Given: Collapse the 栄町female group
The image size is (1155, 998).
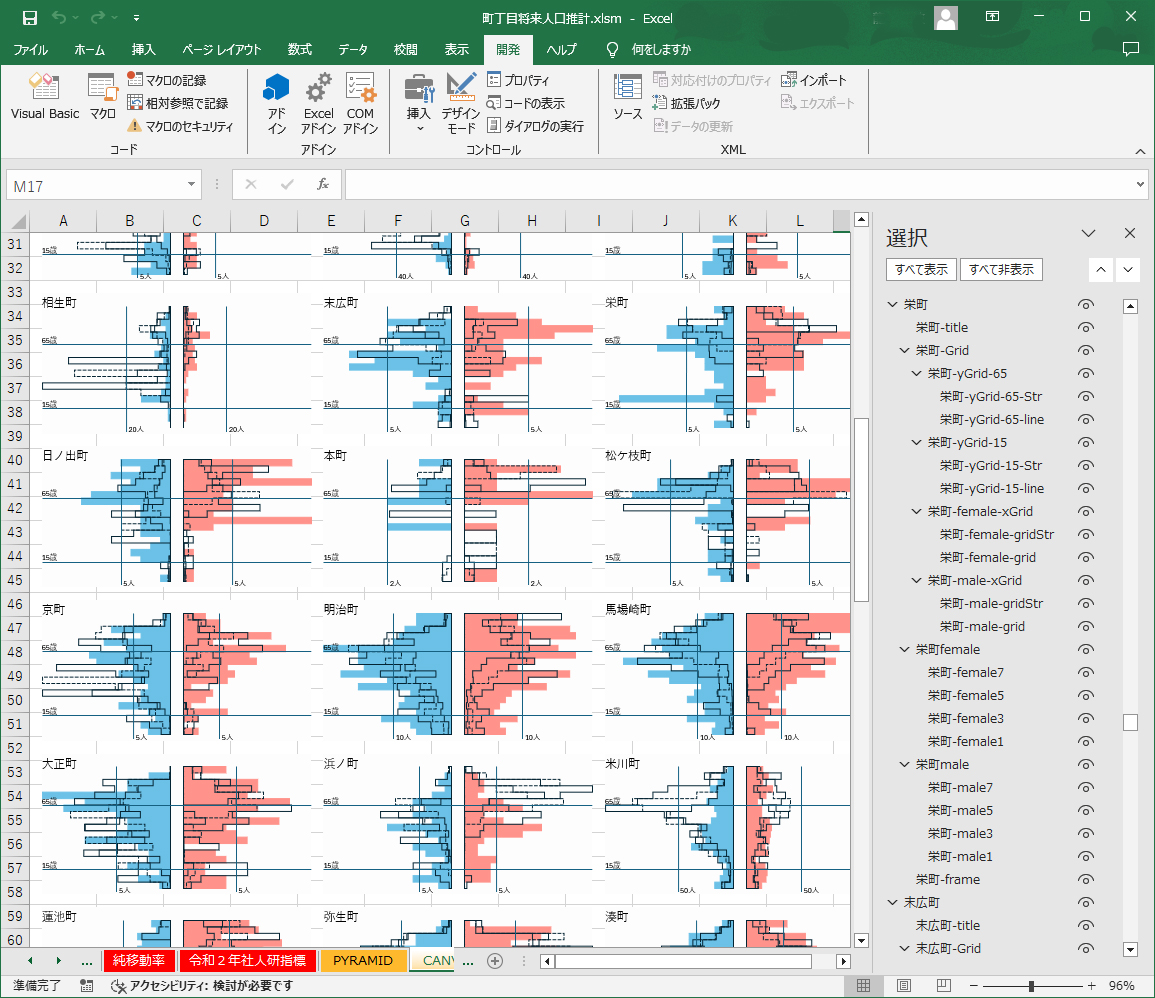Looking at the screenshot, I should click(906, 649).
